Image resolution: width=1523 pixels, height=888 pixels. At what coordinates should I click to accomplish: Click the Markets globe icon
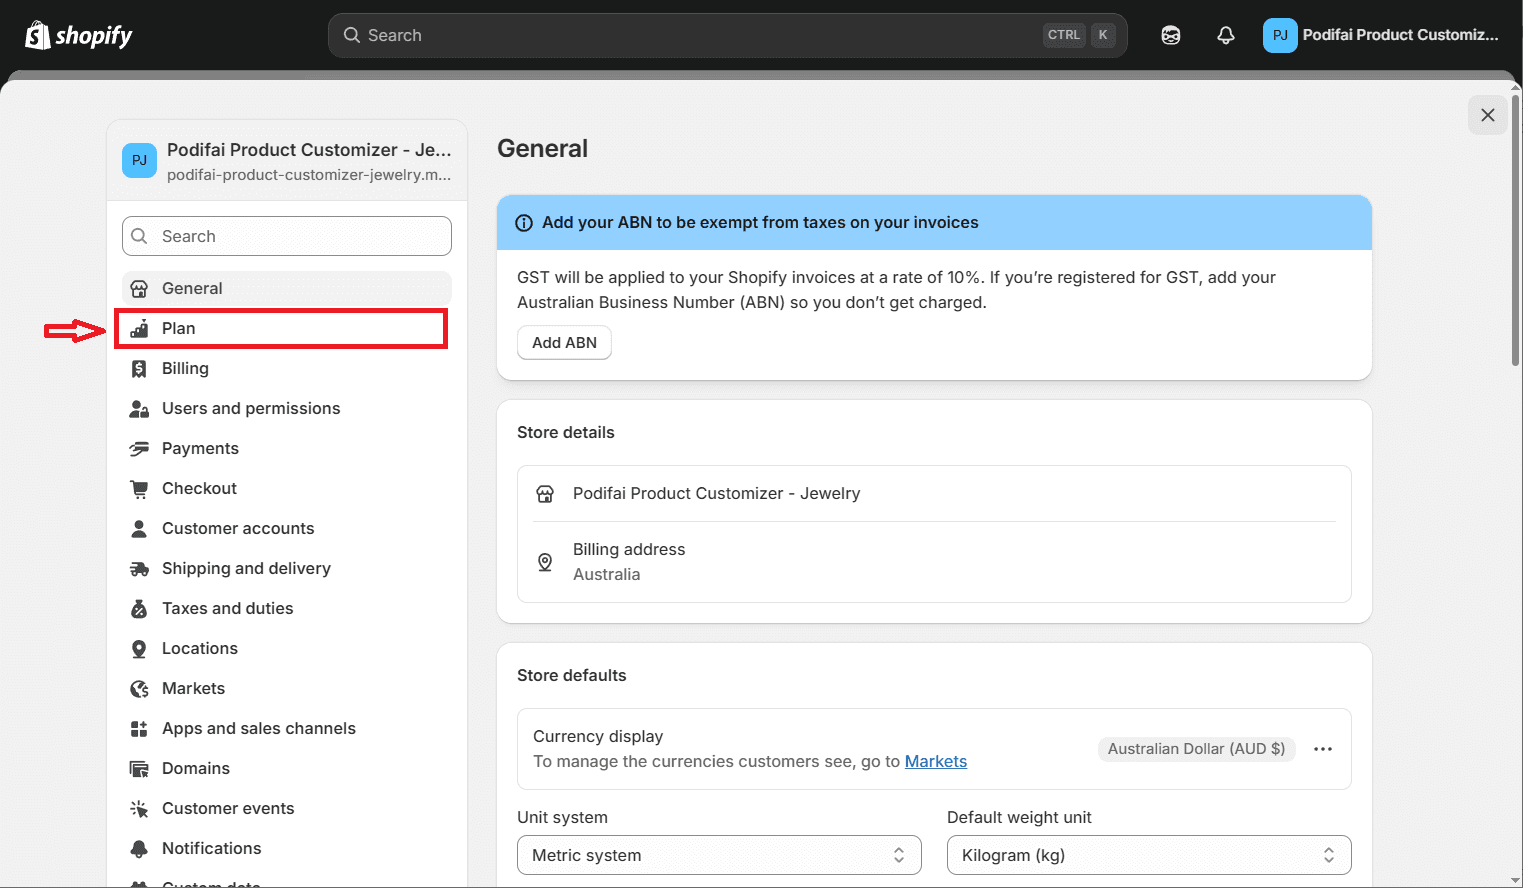(x=139, y=688)
